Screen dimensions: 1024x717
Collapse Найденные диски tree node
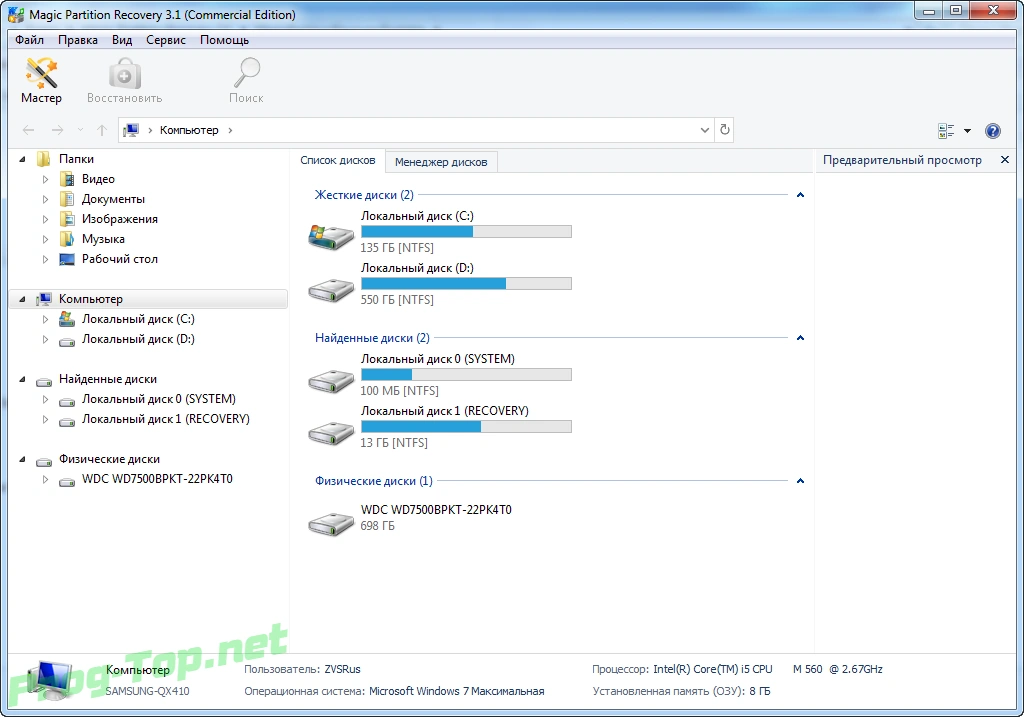[x=22, y=379]
